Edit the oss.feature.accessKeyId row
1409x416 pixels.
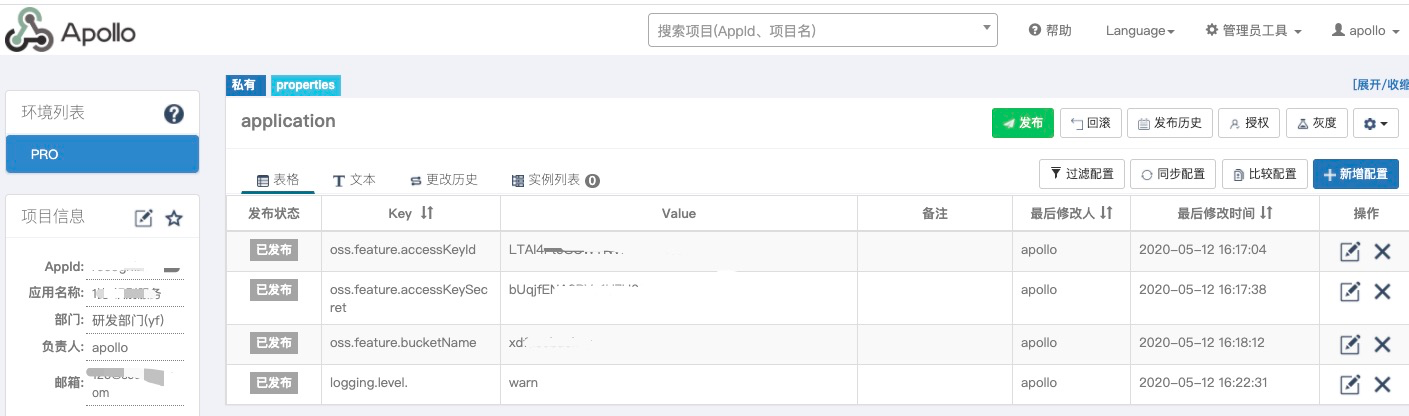(x=1350, y=251)
